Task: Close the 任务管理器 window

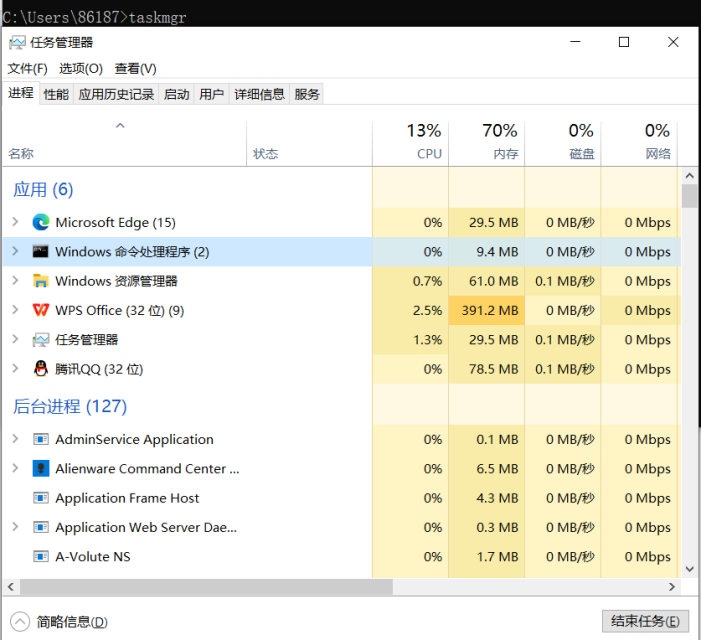Action: click(x=673, y=42)
